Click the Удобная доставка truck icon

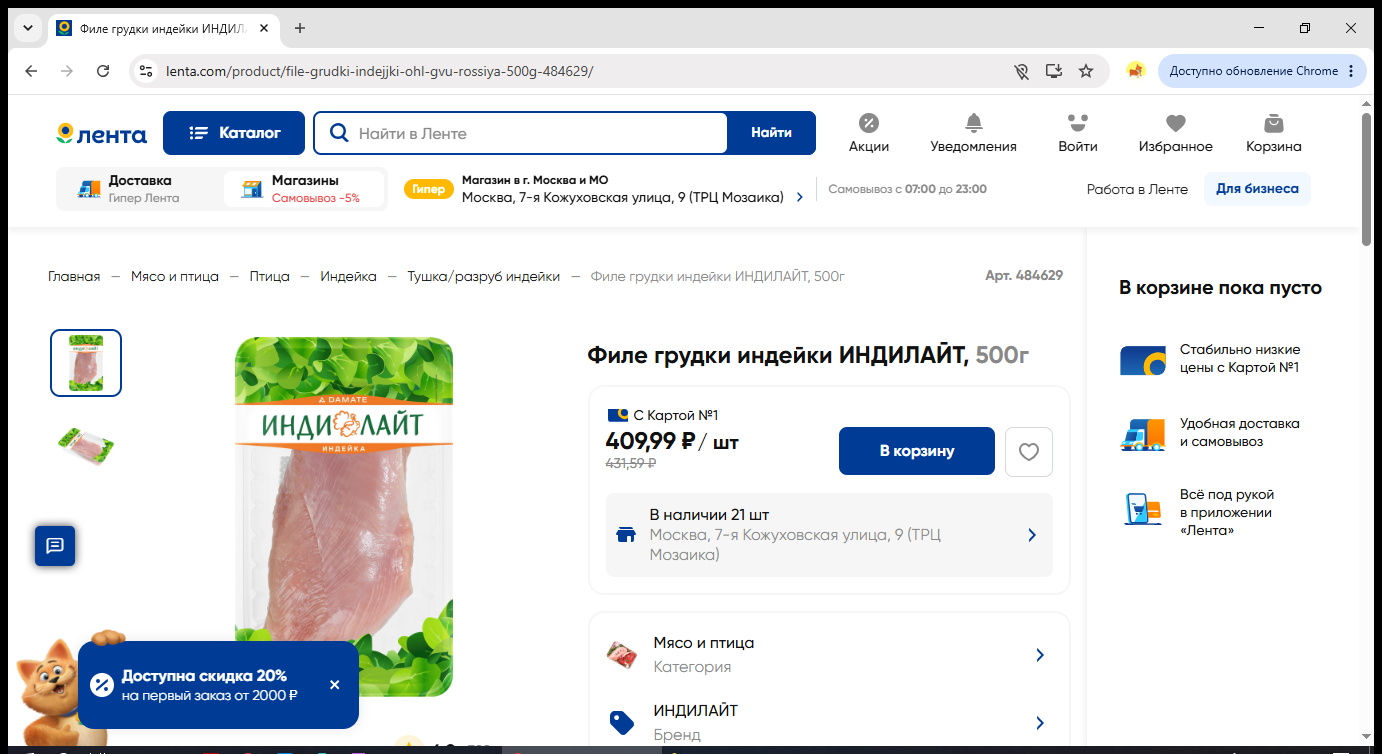1142,434
